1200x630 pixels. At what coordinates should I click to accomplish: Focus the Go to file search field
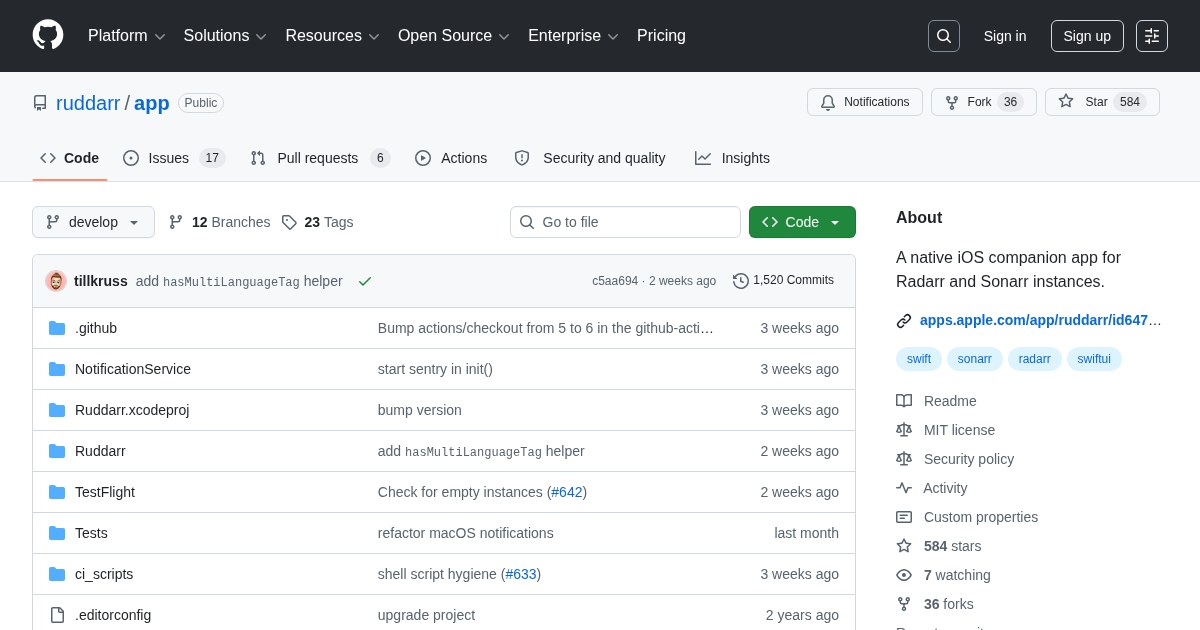coord(625,222)
